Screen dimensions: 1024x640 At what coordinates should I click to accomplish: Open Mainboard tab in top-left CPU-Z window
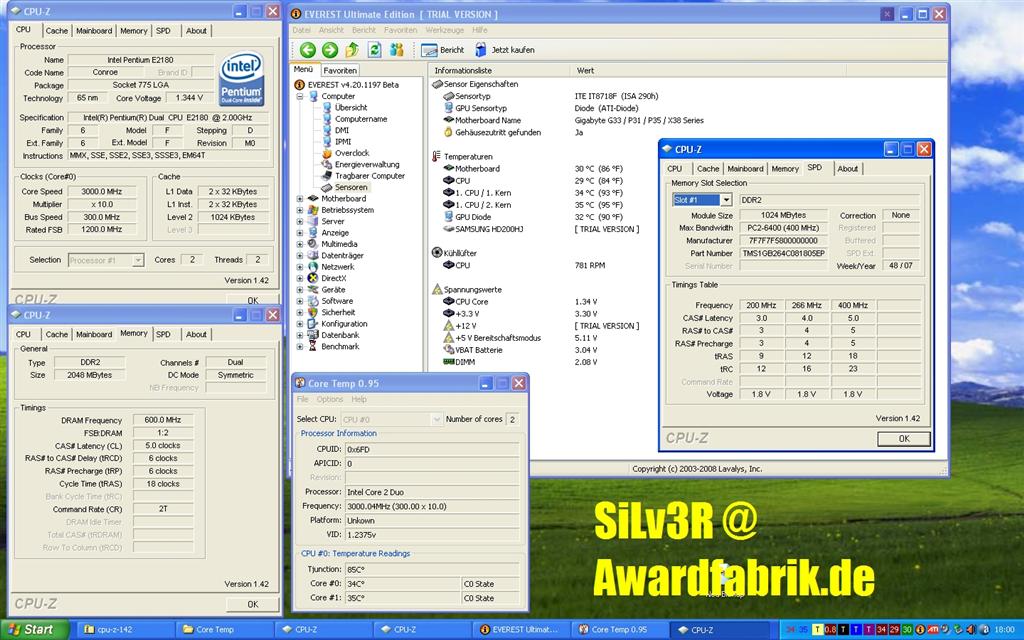pyautogui.click(x=94, y=31)
